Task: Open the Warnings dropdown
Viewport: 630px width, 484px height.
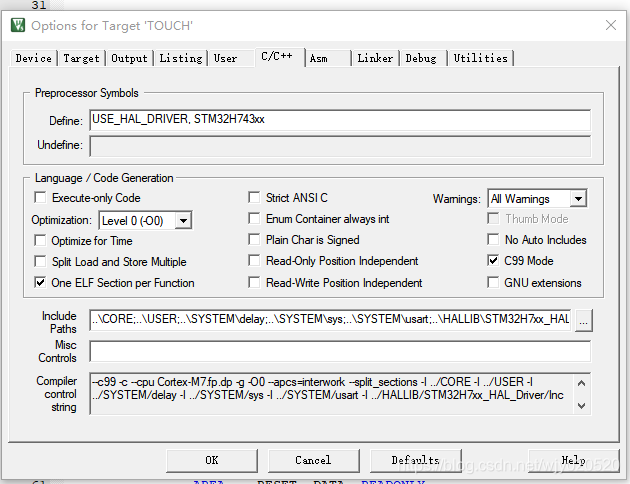Action: point(578,198)
